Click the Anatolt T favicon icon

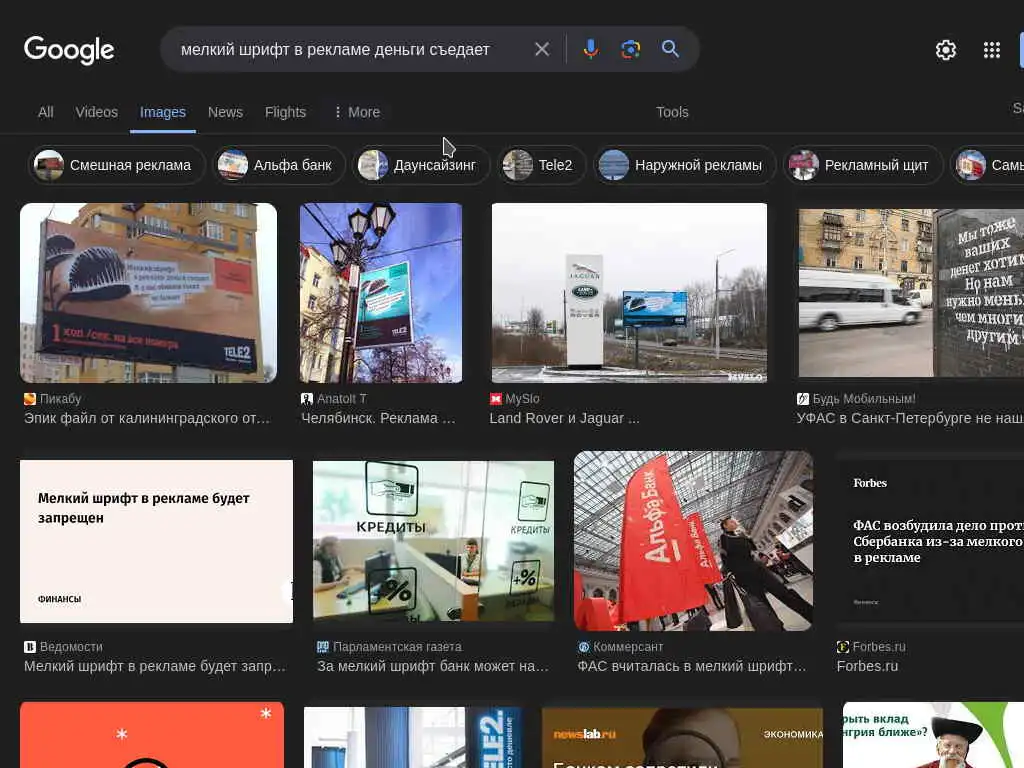307,398
